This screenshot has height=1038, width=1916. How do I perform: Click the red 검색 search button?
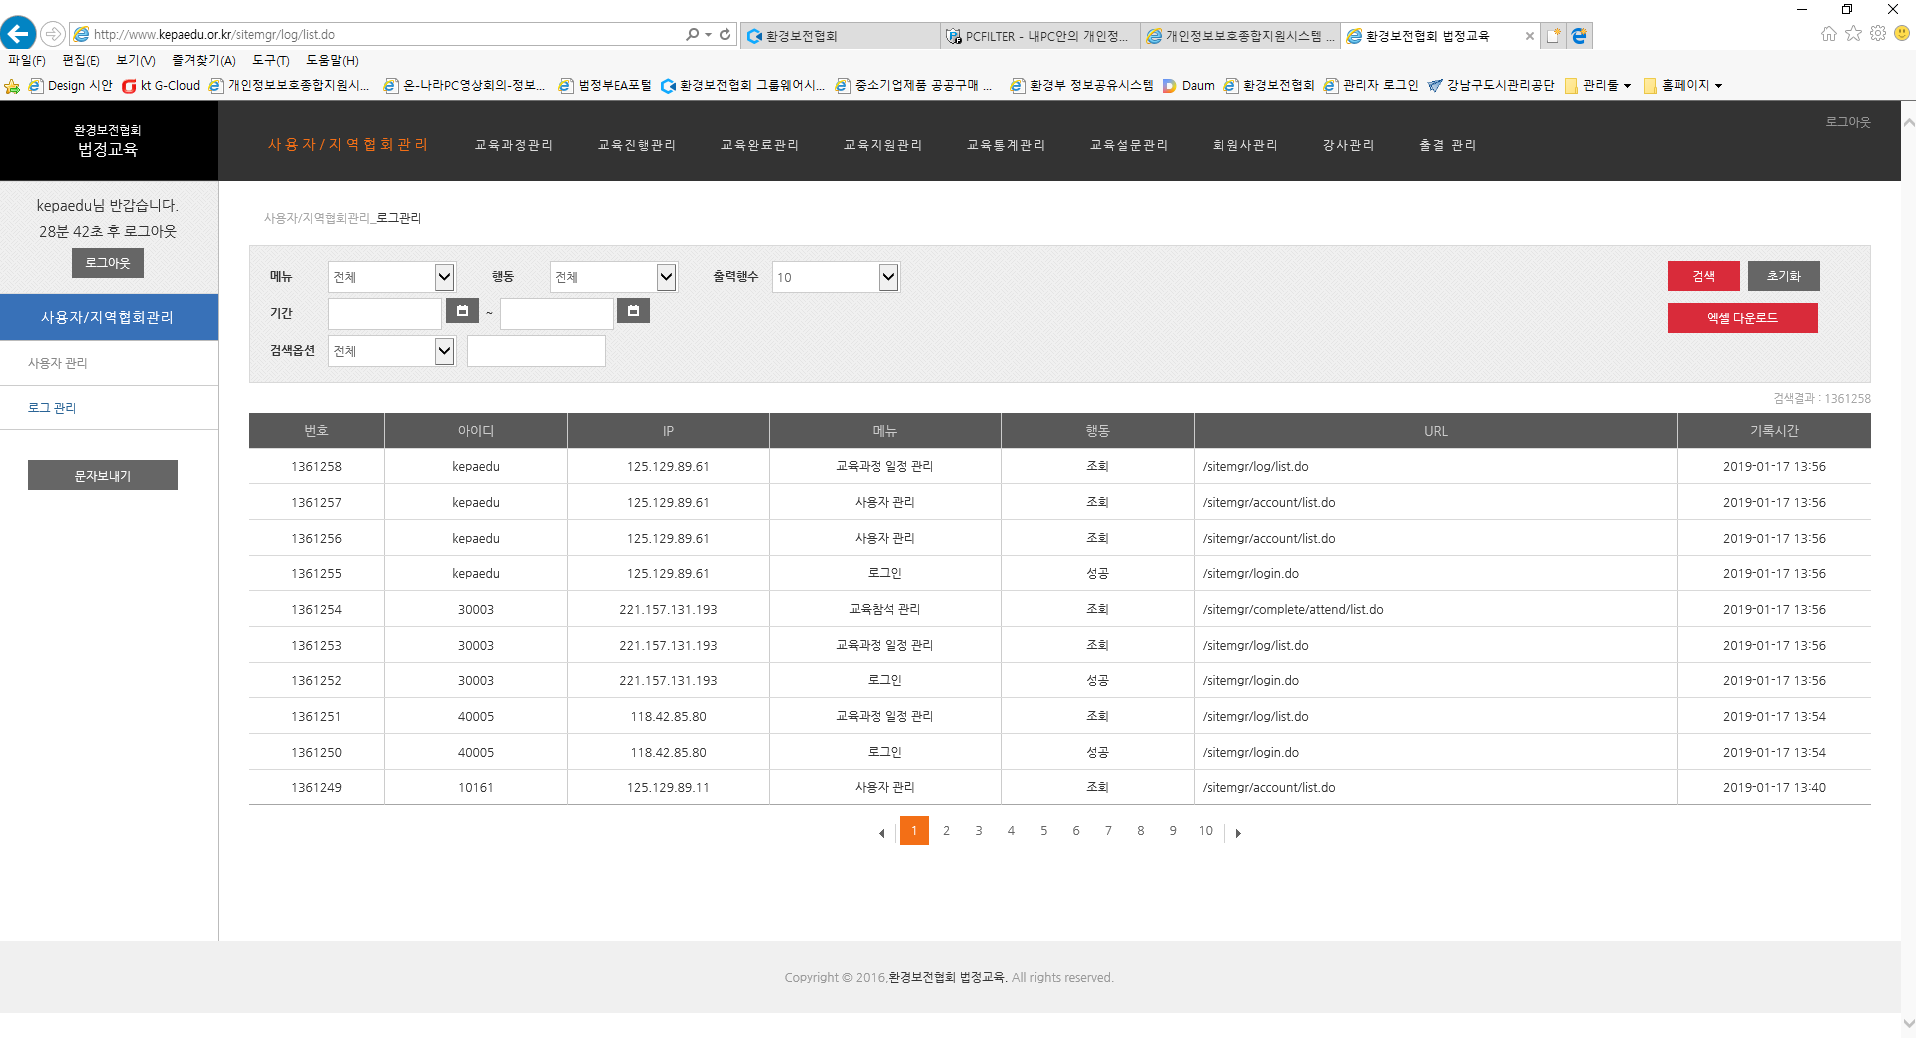[1703, 276]
